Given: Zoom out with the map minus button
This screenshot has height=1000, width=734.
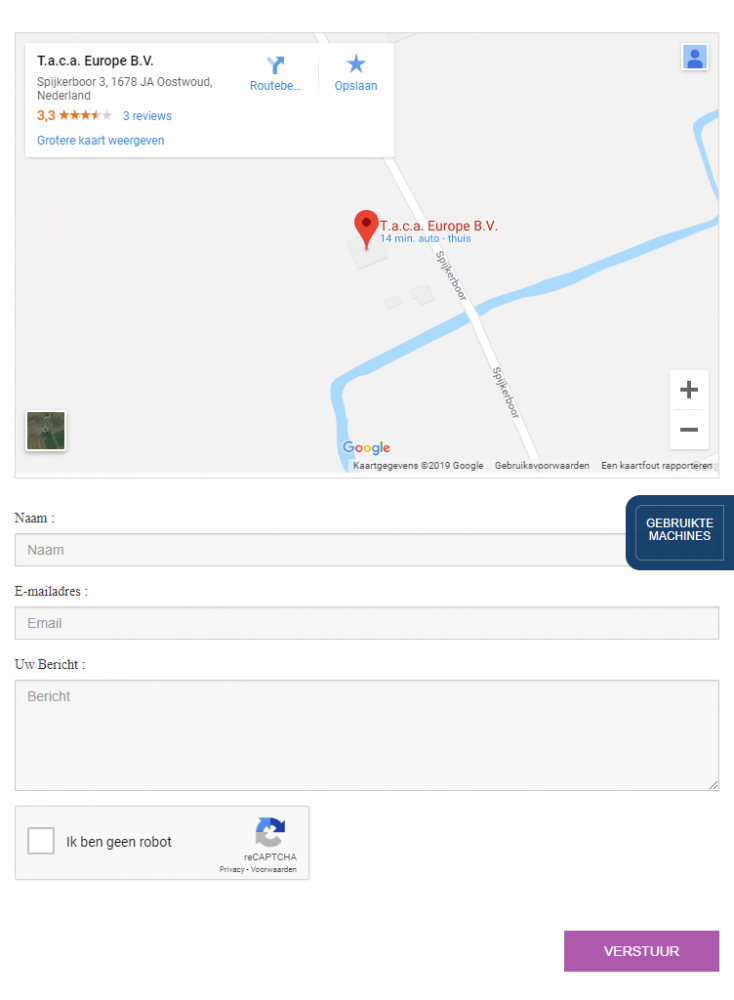Looking at the screenshot, I should click(x=689, y=429).
